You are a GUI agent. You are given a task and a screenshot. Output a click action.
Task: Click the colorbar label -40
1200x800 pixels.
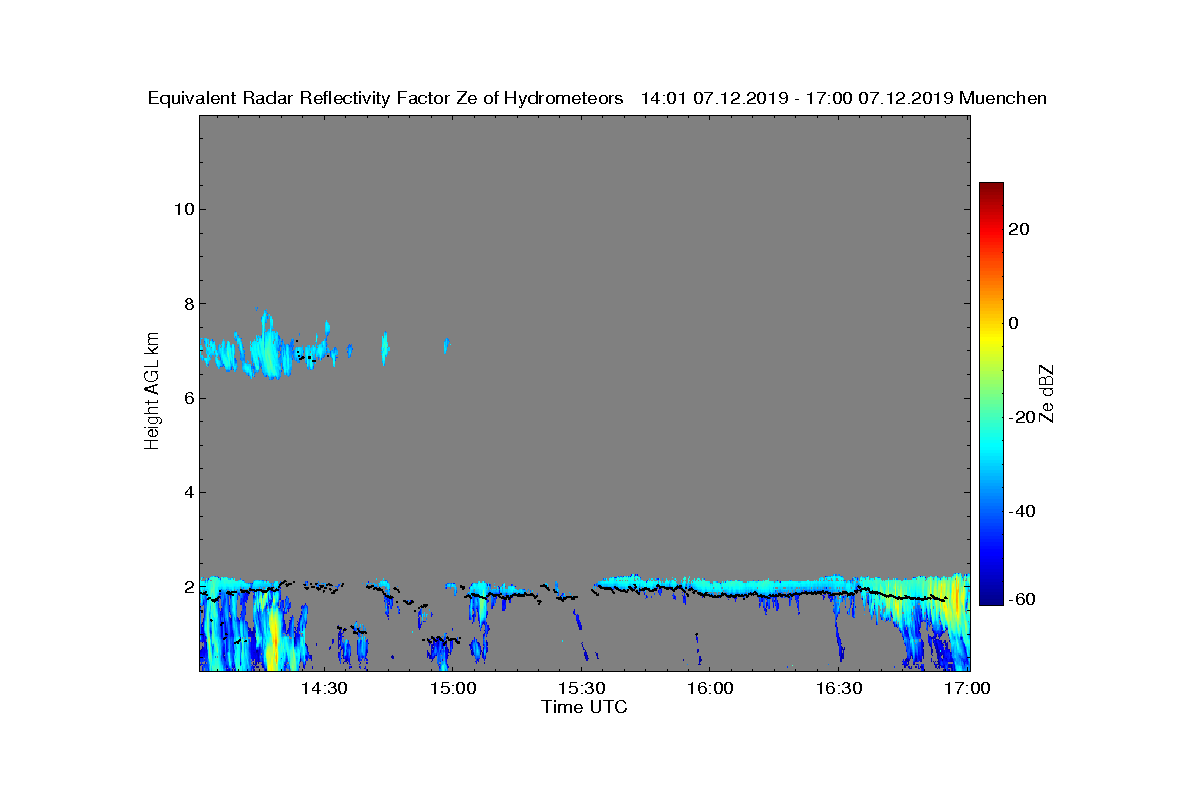pos(1019,511)
